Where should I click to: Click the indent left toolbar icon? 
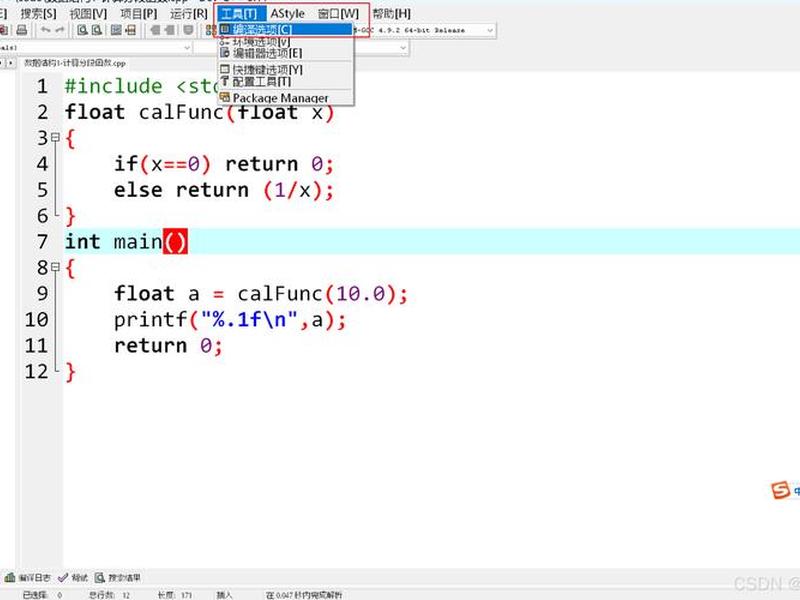(155, 30)
